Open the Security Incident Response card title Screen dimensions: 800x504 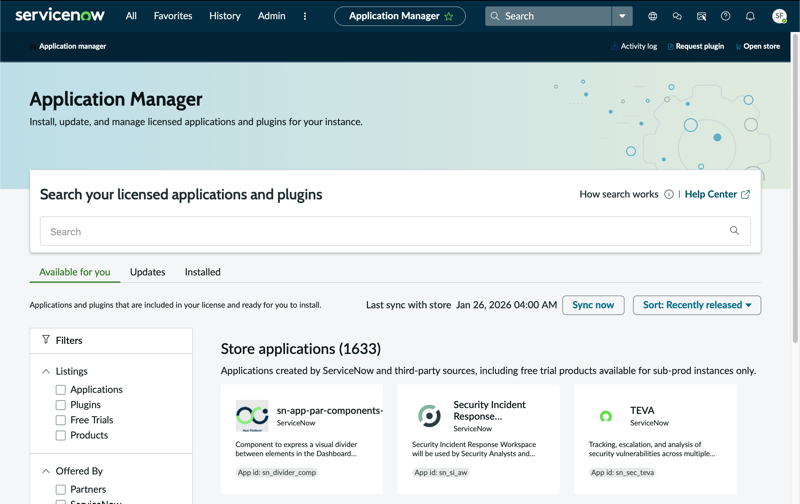489,411
